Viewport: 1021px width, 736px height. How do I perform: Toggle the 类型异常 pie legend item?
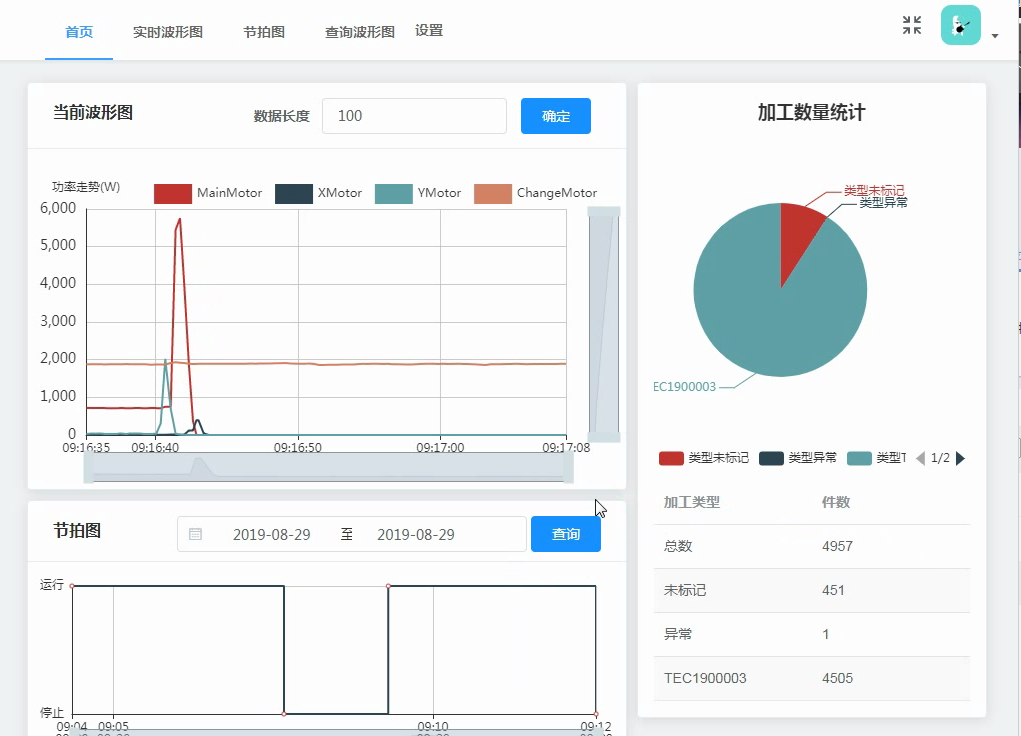pos(798,458)
